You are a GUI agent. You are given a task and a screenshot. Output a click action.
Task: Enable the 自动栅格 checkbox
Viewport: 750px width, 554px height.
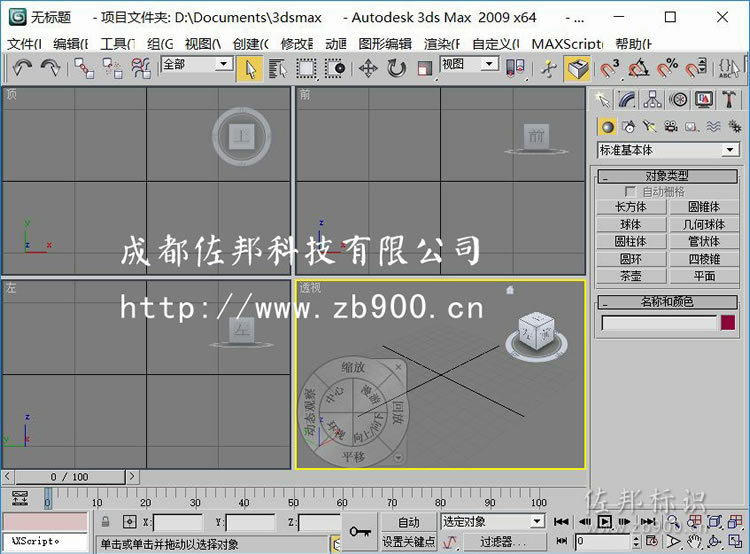630,192
